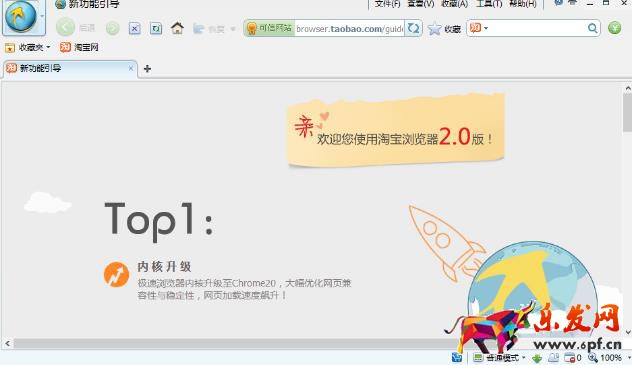Click the search magnifier icon
This screenshot has width=632, height=365.
click(x=592, y=28)
